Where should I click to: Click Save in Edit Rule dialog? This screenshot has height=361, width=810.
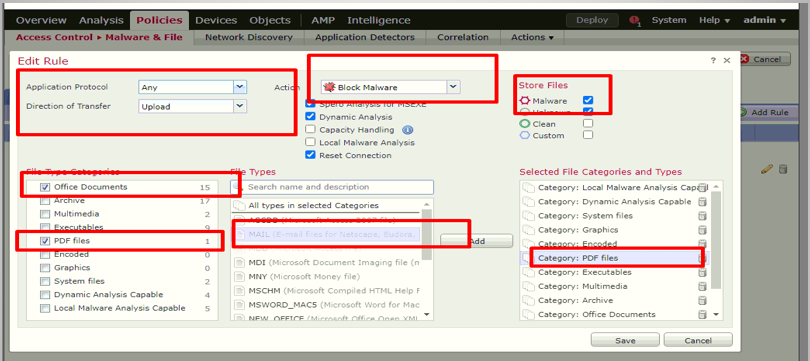click(625, 340)
